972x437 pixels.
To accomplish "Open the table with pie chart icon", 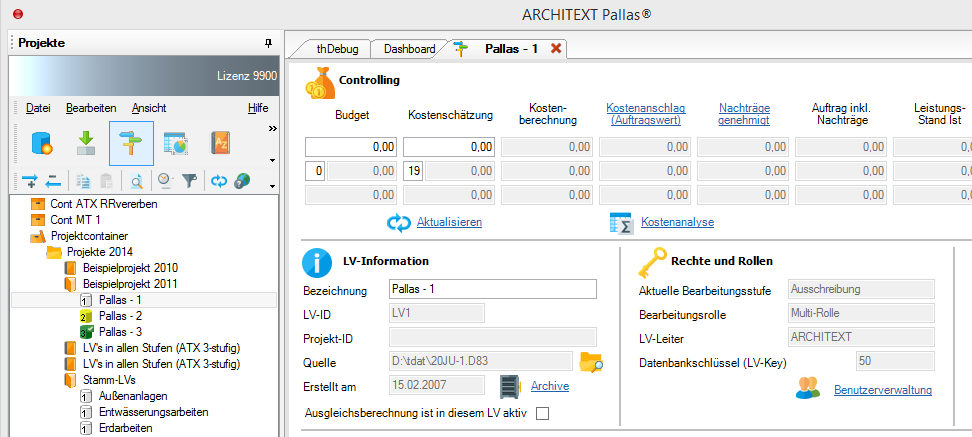I will (x=176, y=143).
